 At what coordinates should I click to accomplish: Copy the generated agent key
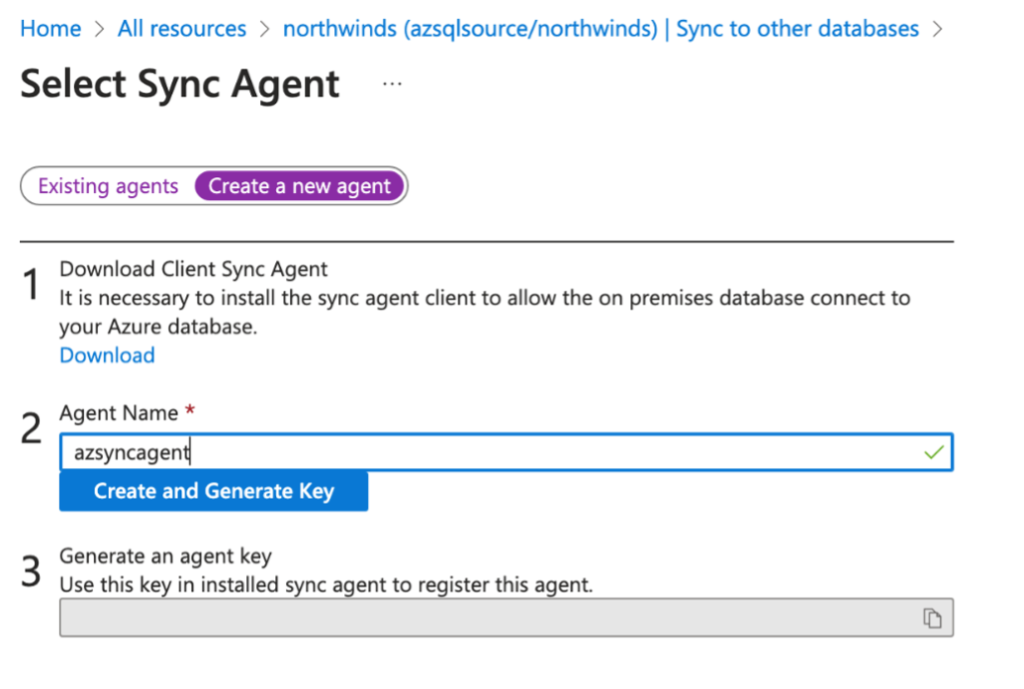(933, 618)
